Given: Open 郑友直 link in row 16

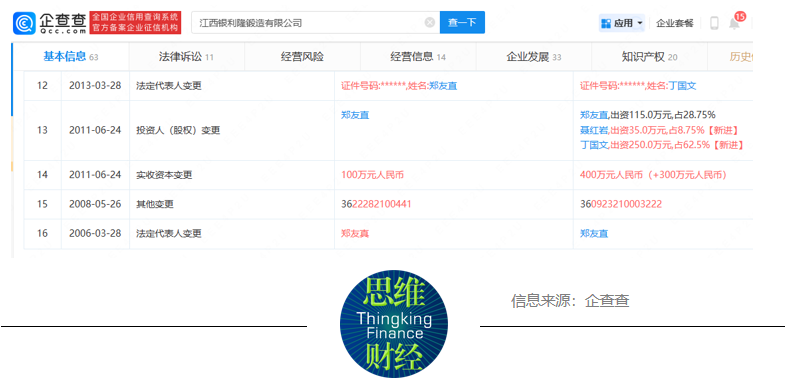Looking at the screenshot, I should click(x=594, y=233).
